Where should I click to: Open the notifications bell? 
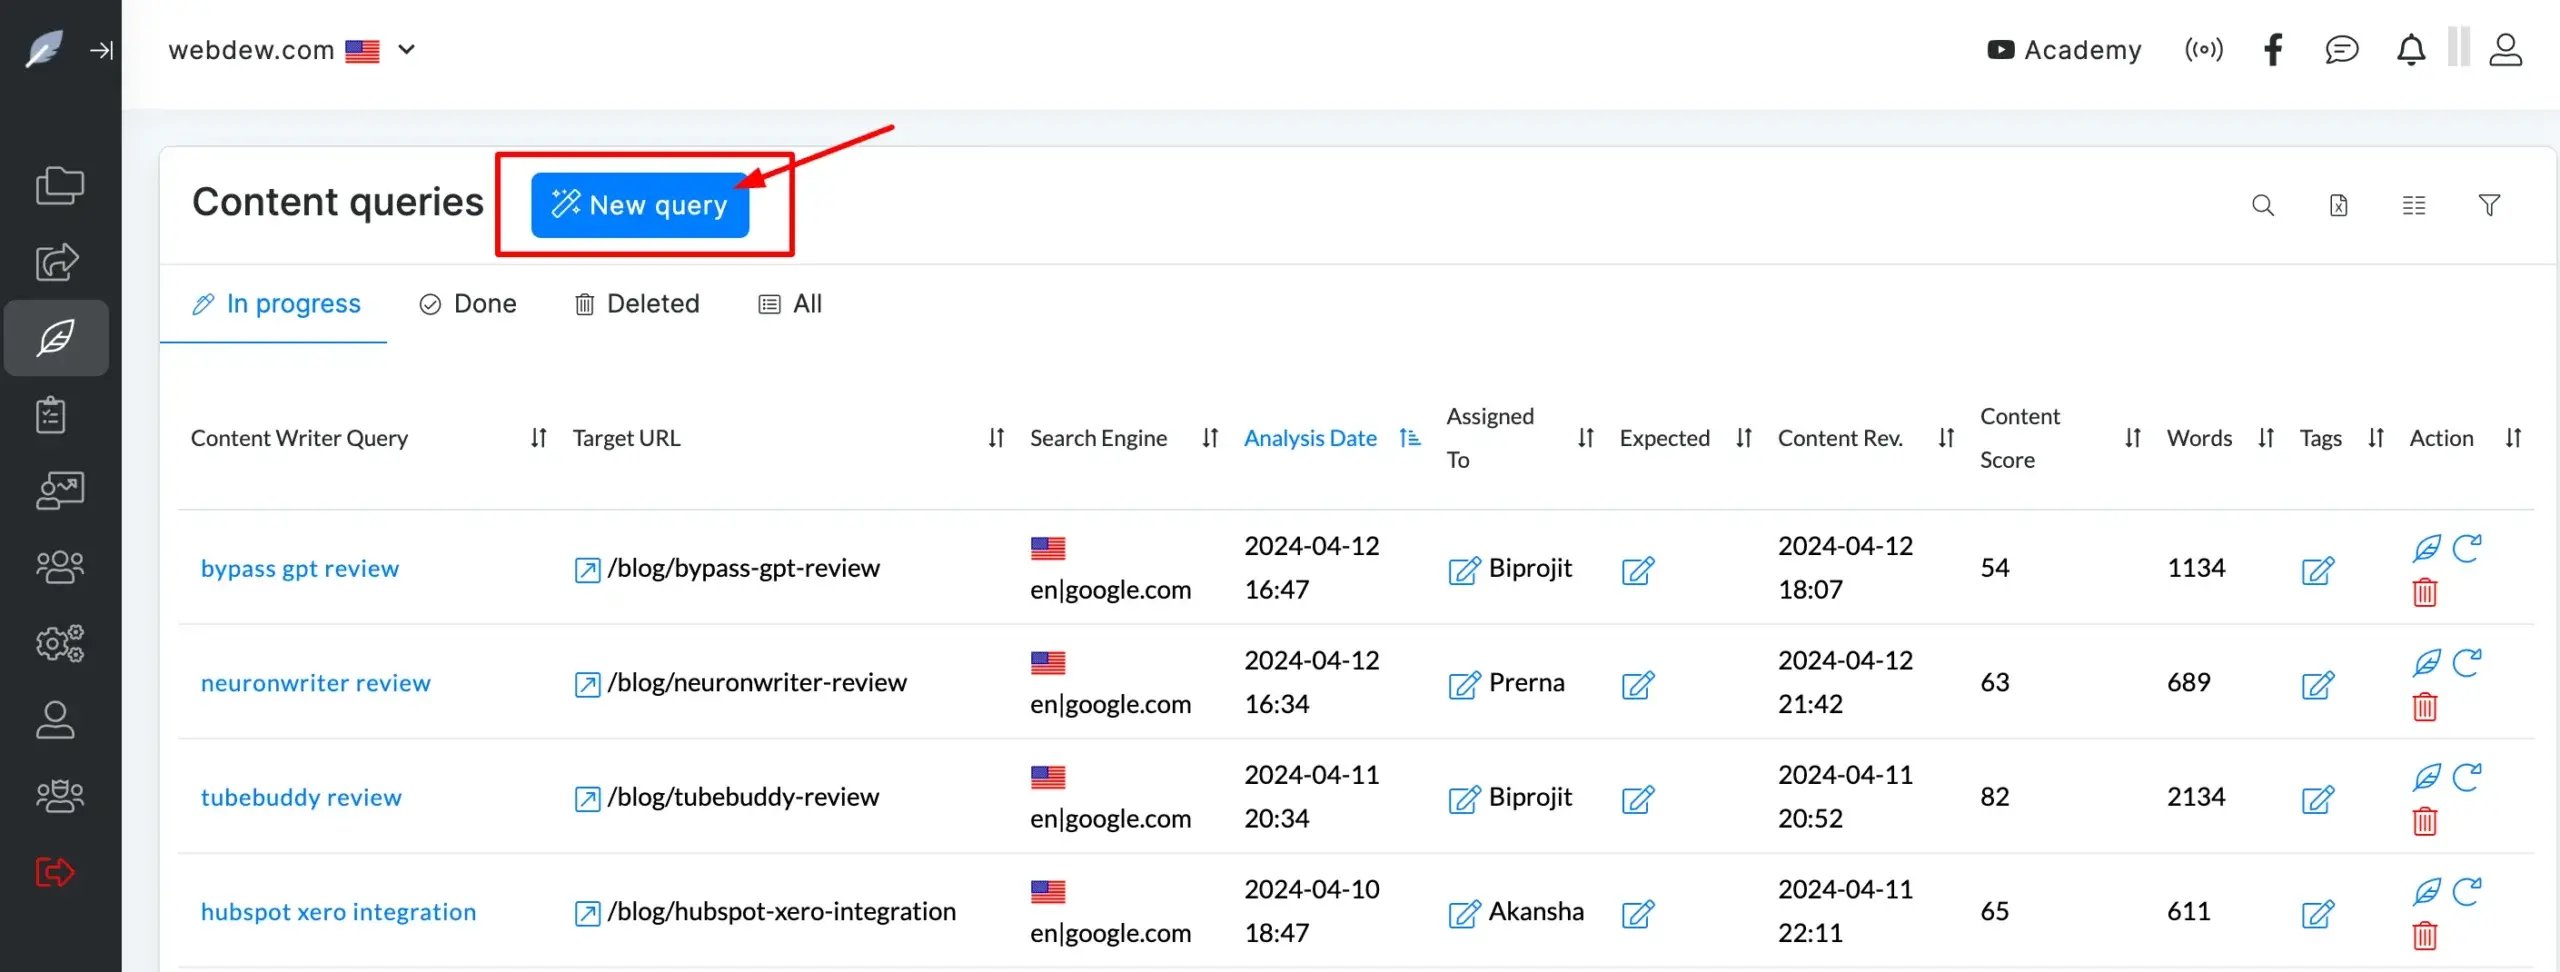(x=2411, y=50)
